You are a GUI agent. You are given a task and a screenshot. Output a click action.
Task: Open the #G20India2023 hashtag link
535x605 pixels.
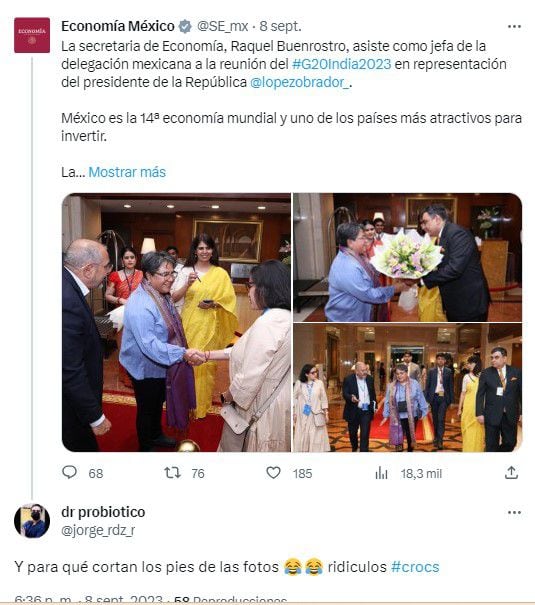pos(341,64)
